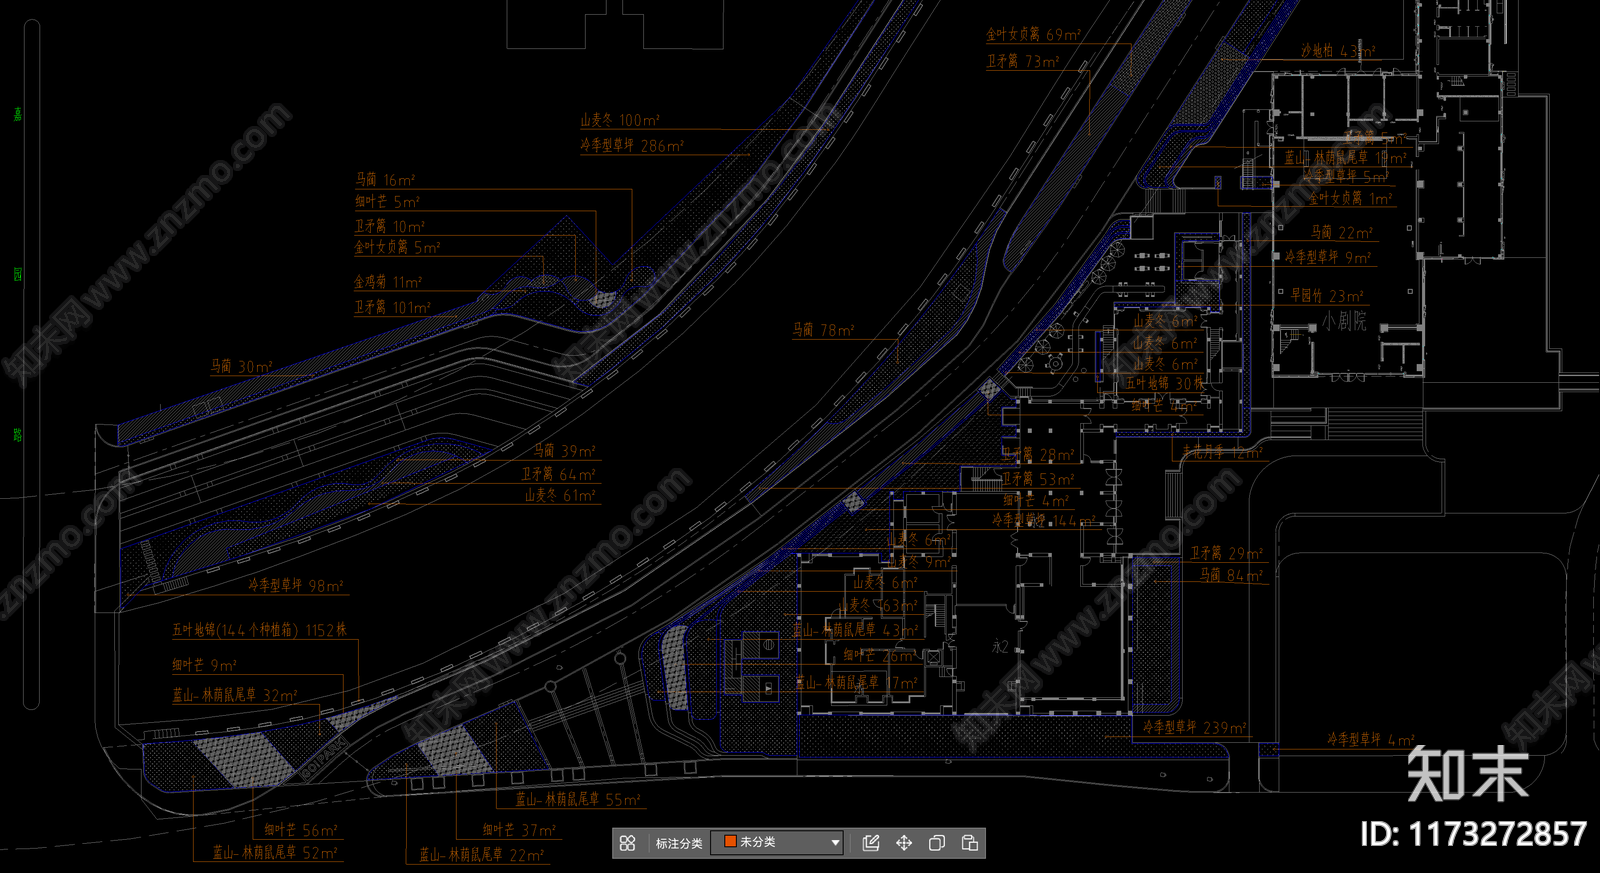Click the paste clipboard icon
This screenshot has width=1600, height=873.
970,843
